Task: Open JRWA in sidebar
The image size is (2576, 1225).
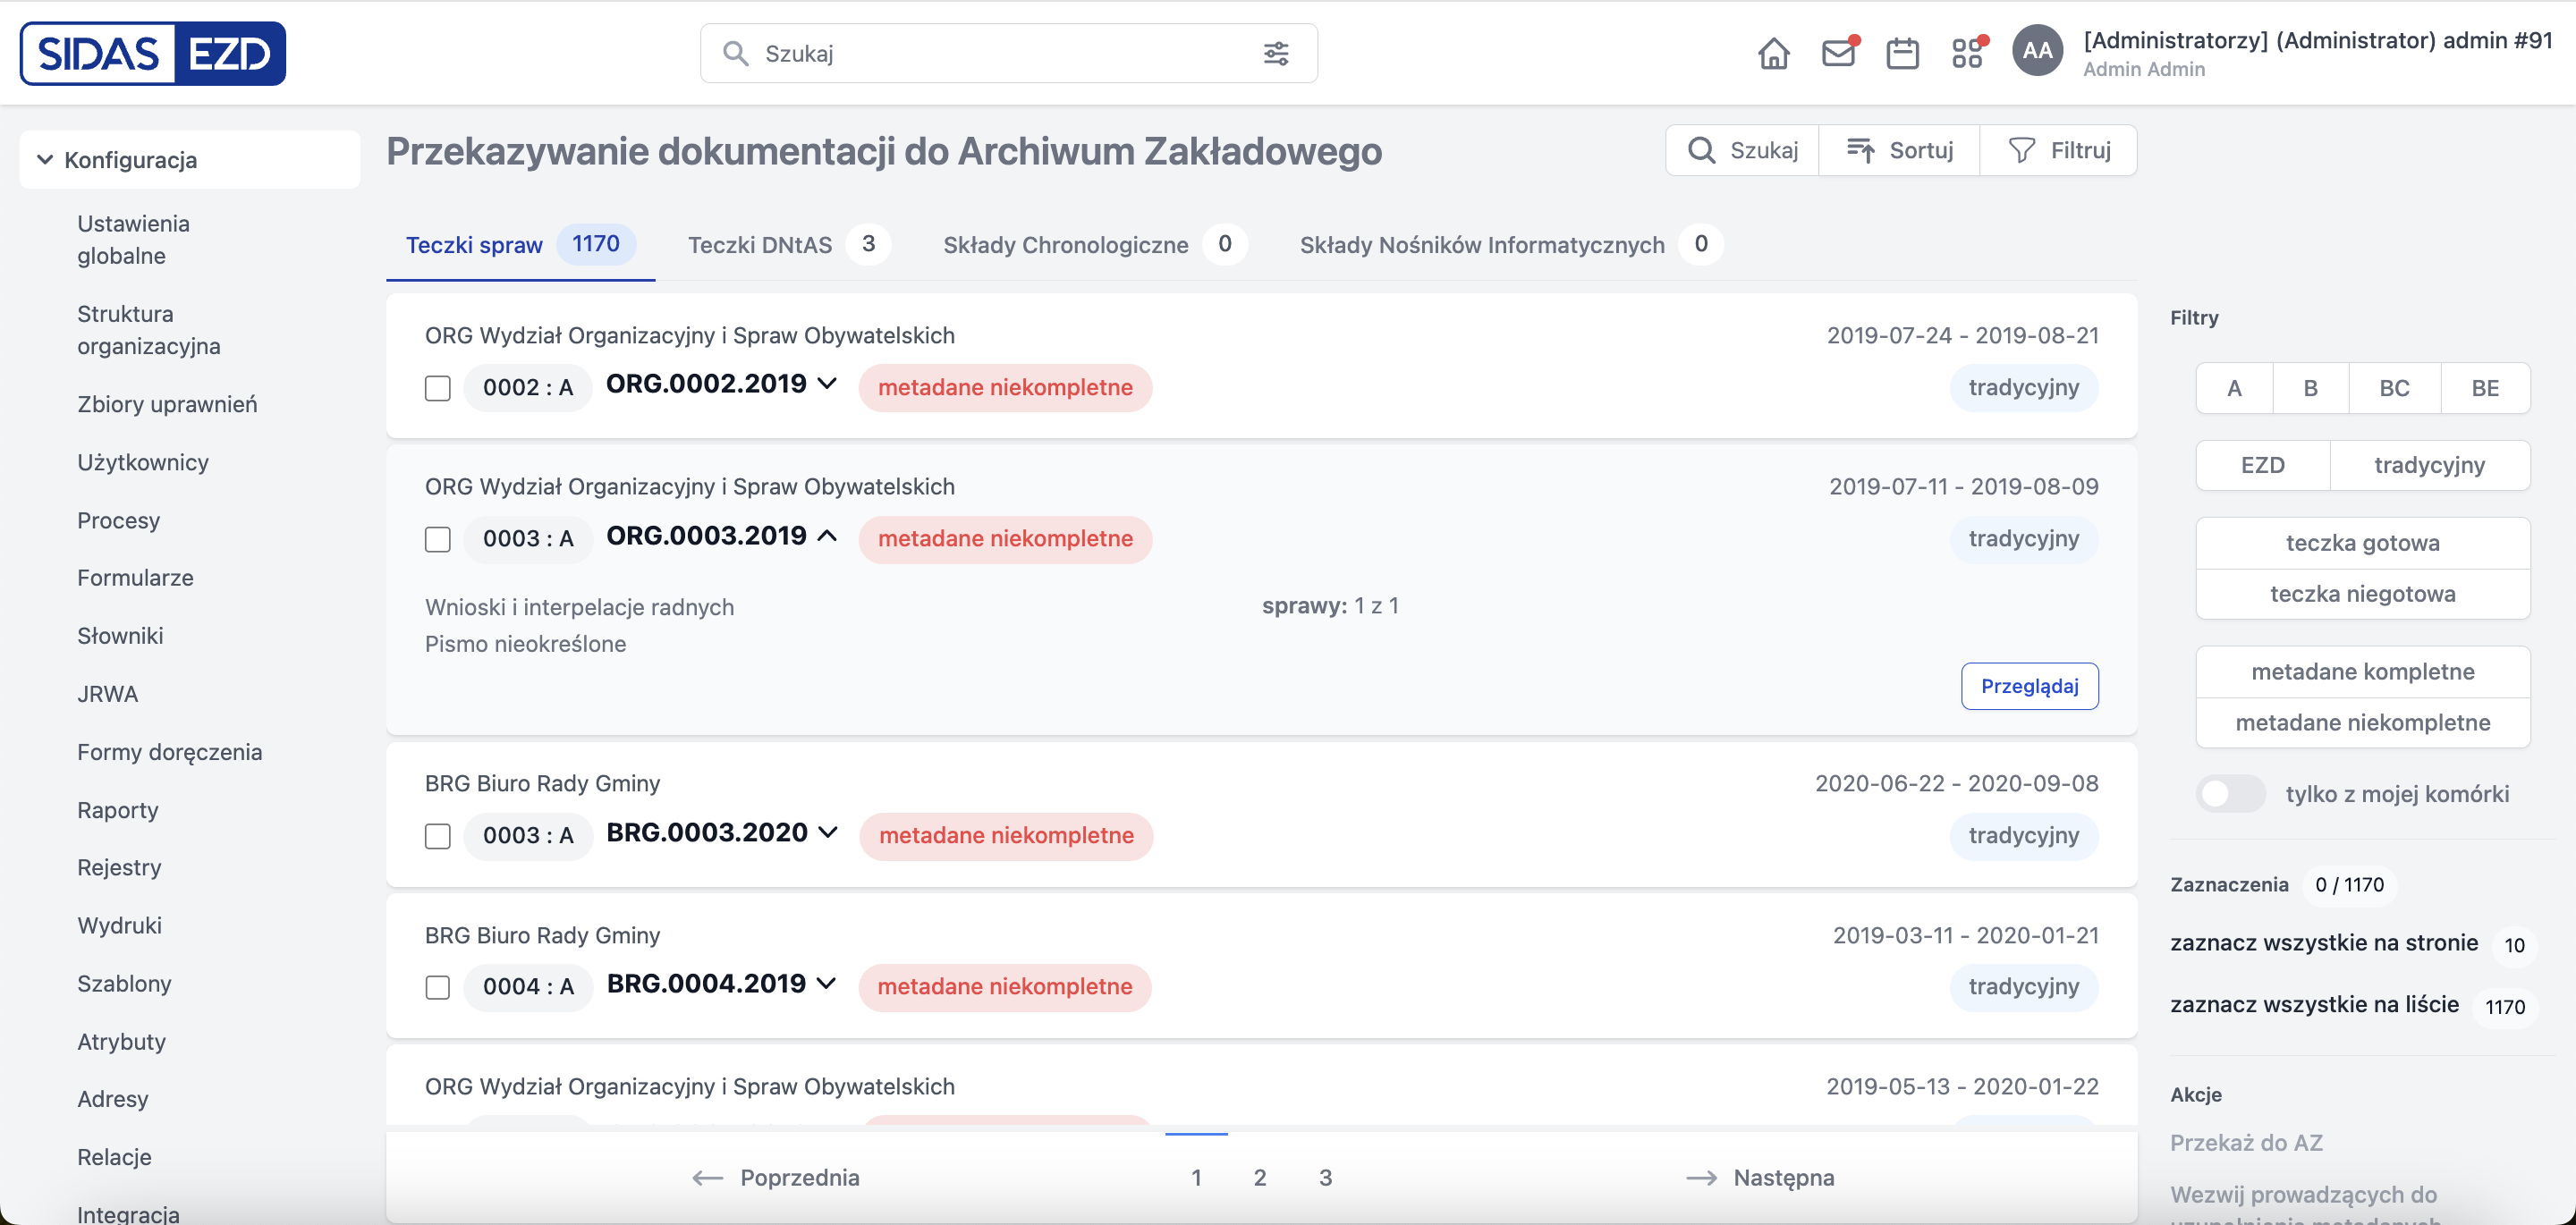Action: pyautogui.click(x=107, y=694)
